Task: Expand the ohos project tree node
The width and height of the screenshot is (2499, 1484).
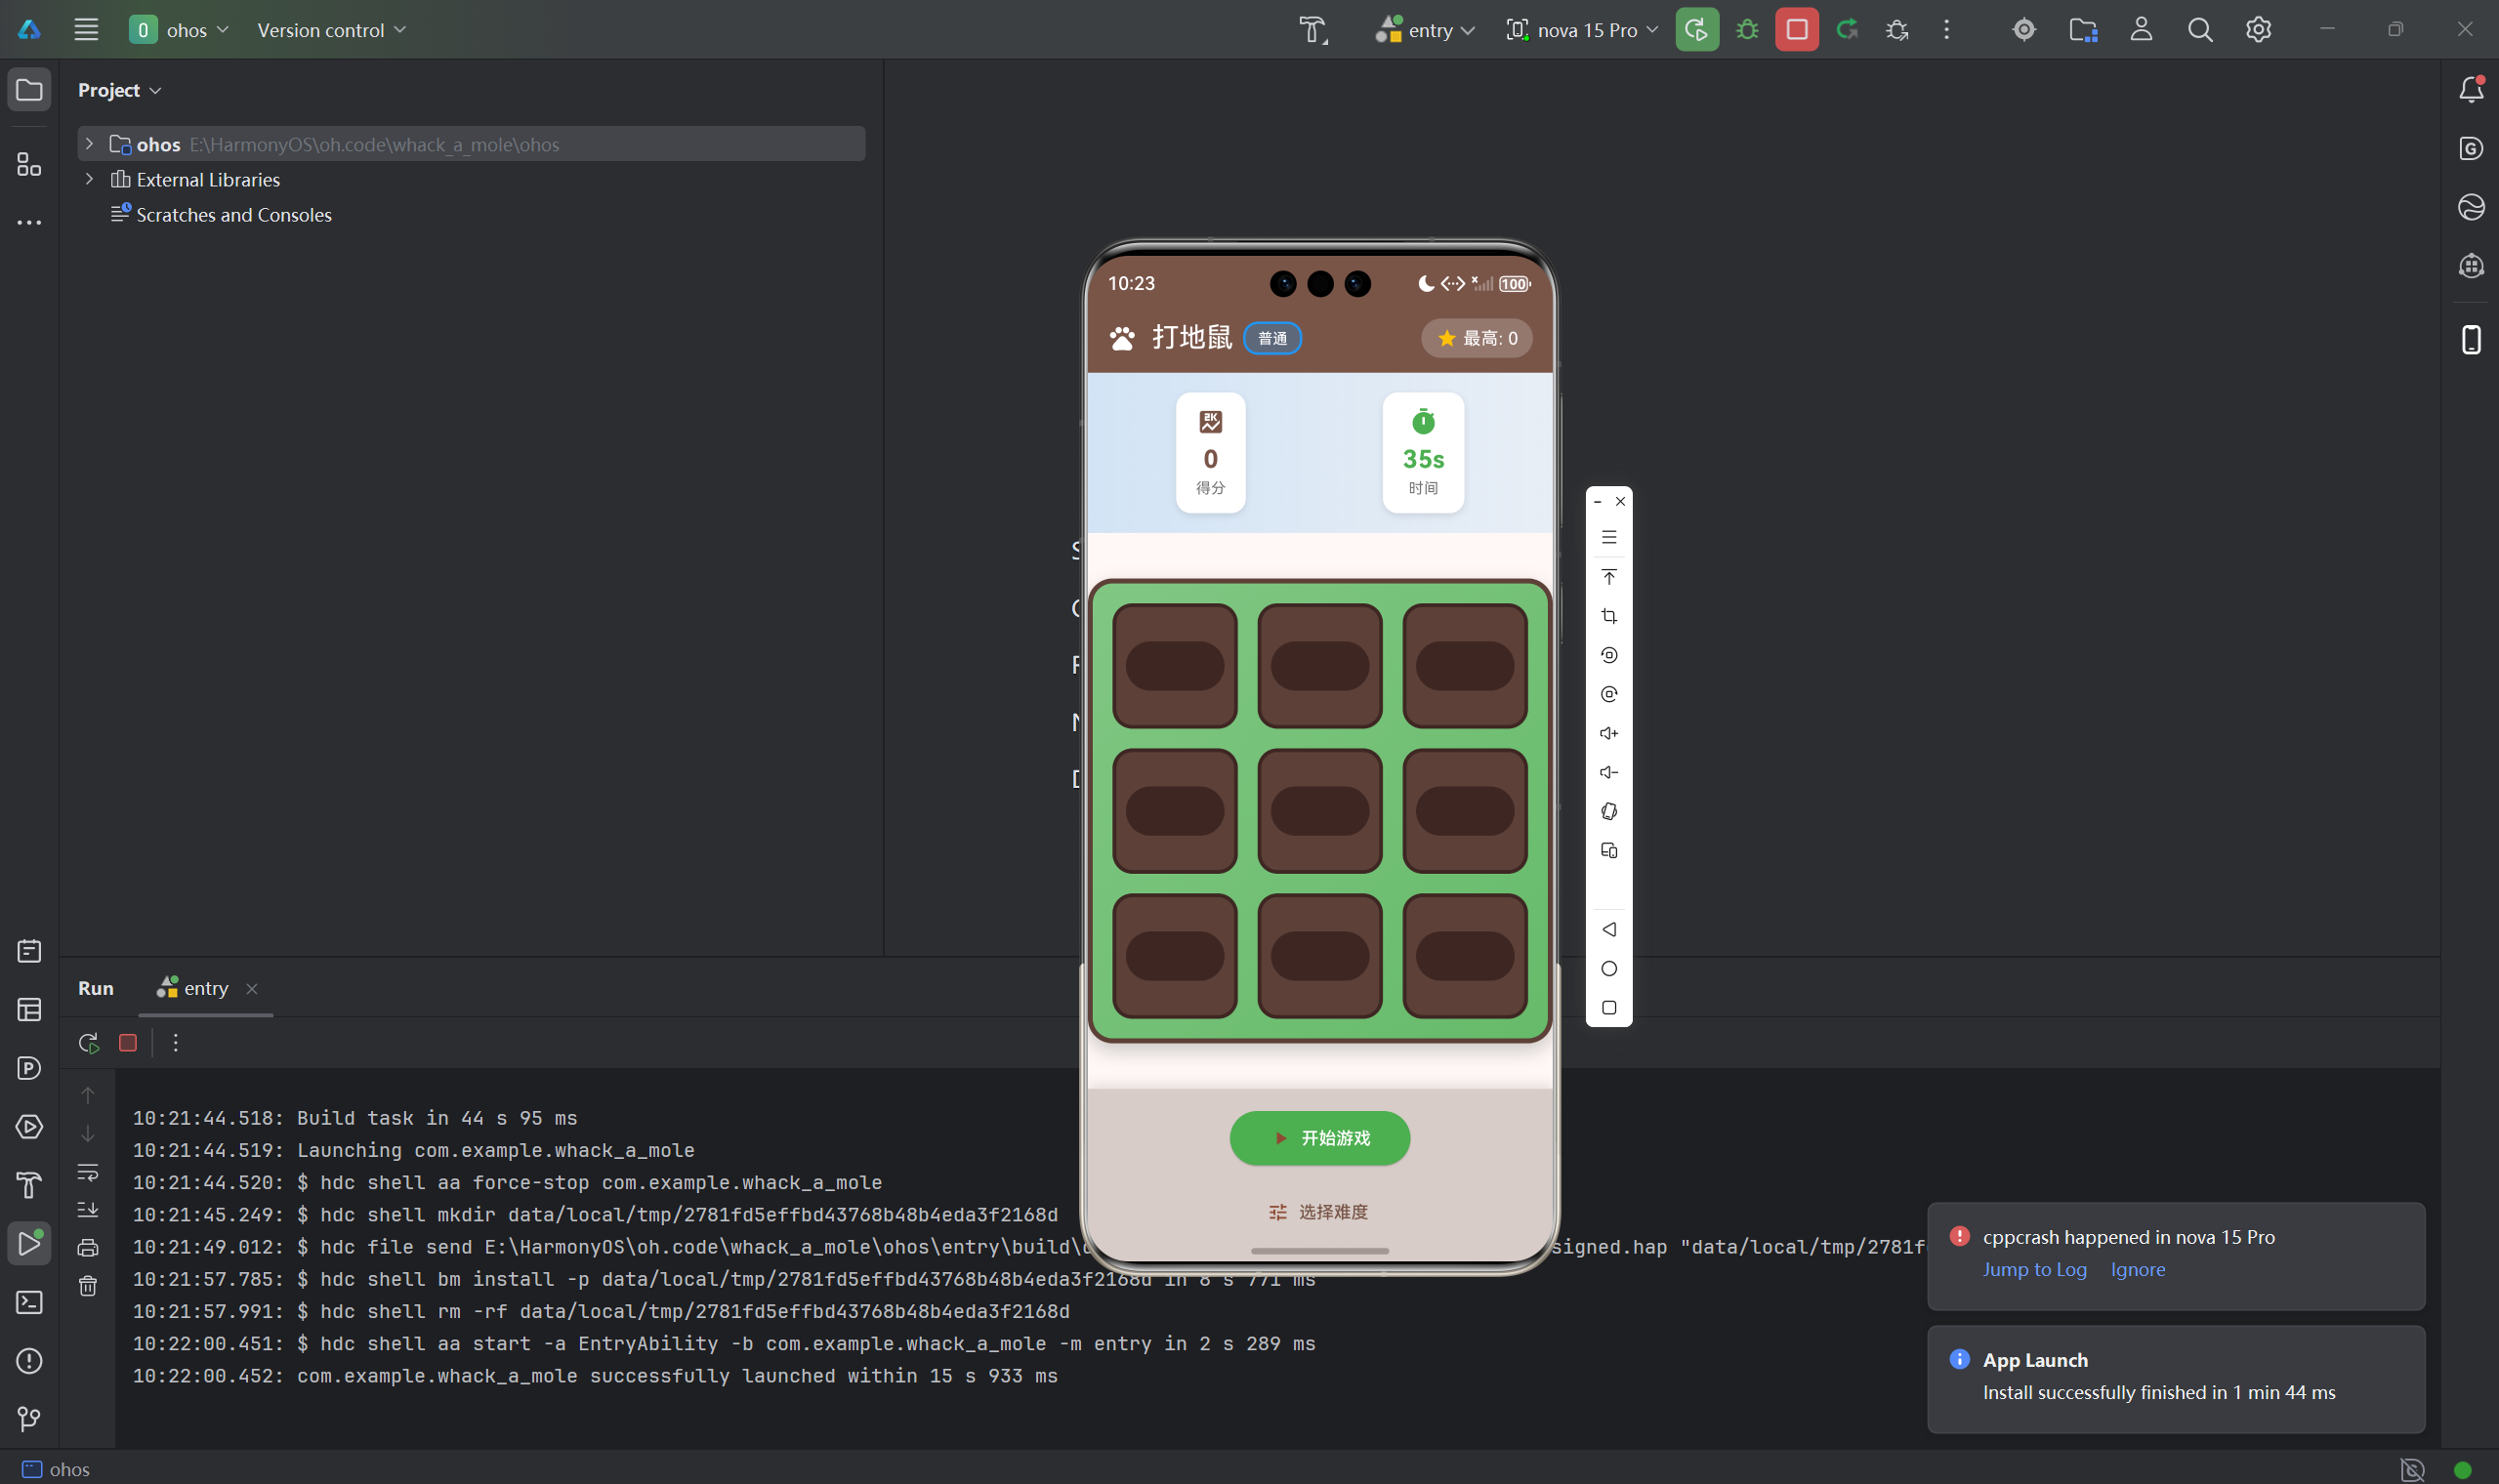Action: tap(90, 144)
